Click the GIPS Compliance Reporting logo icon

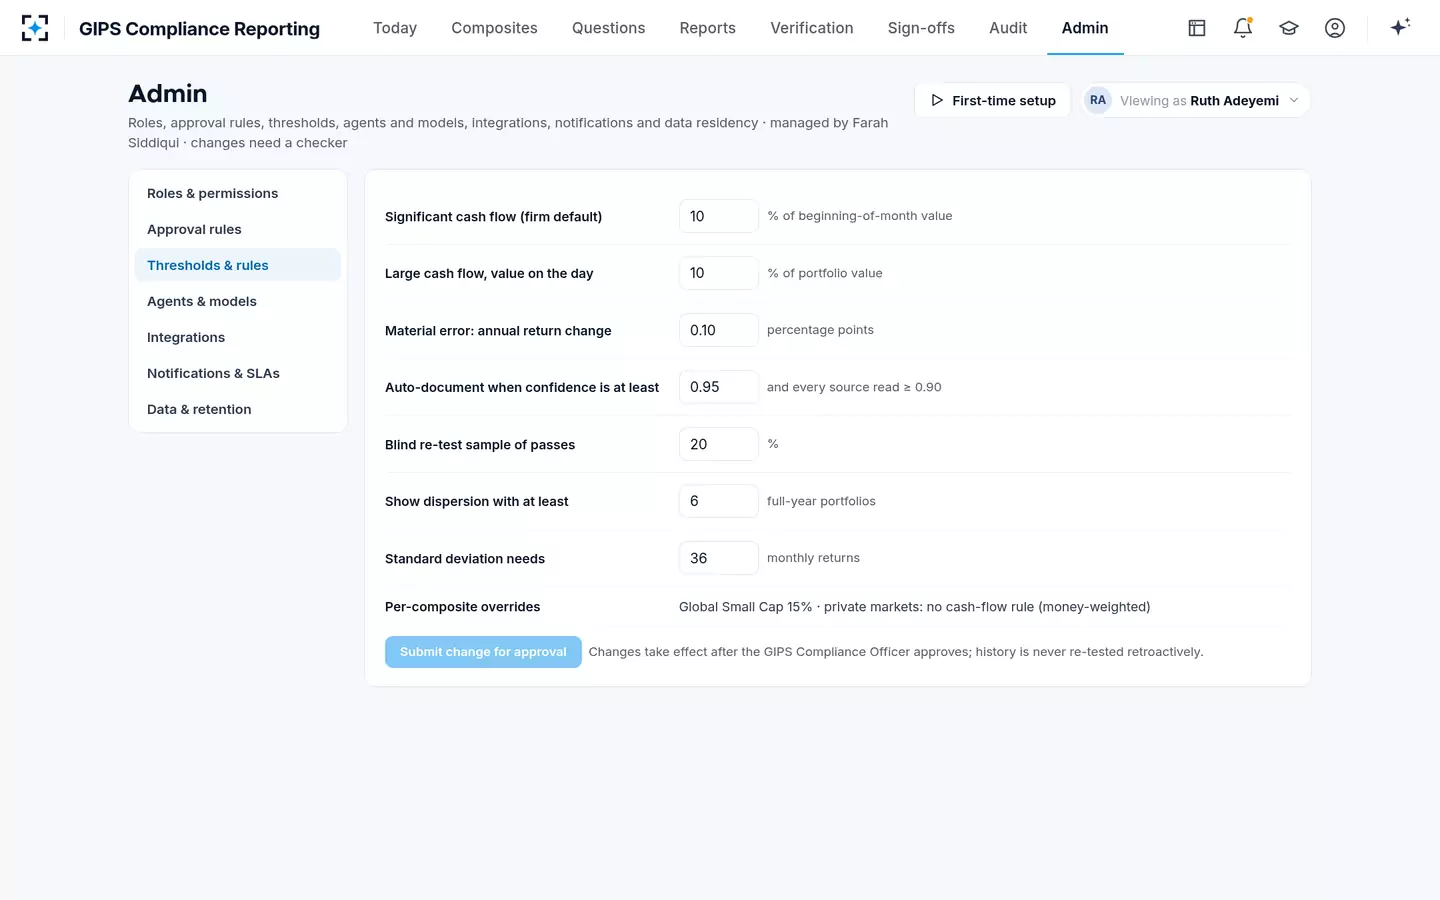click(35, 28)
